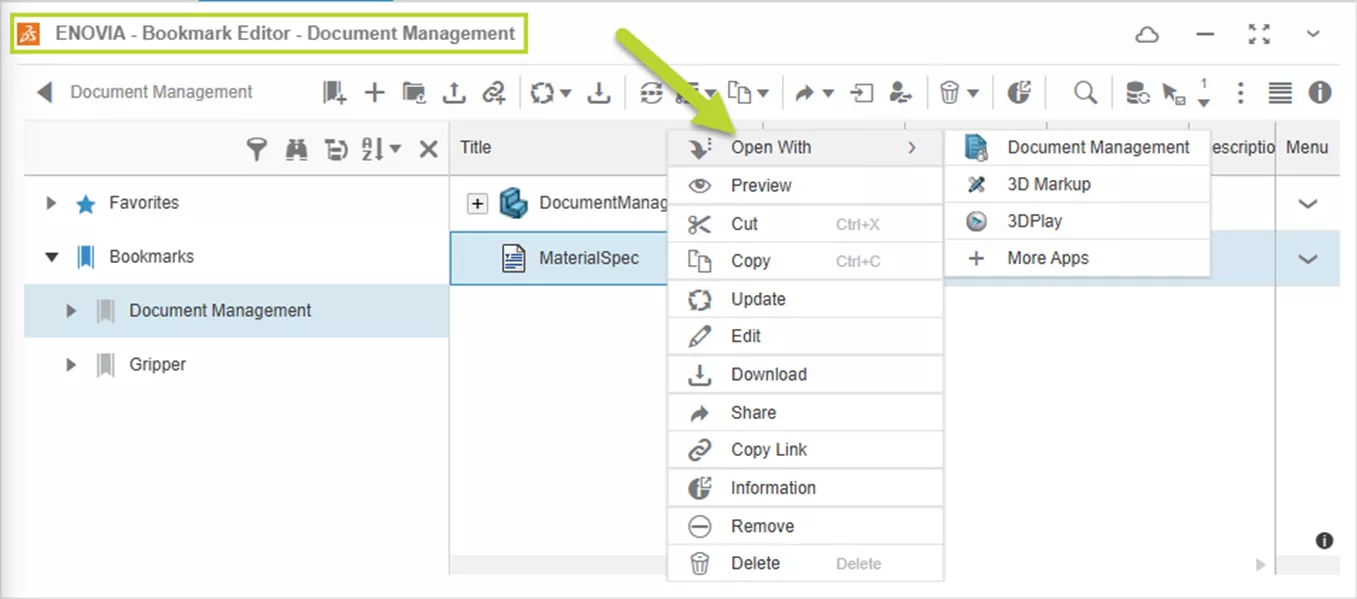
Task: Open the trash (delete) toolbar icon
Action: (x=950, y=92)
